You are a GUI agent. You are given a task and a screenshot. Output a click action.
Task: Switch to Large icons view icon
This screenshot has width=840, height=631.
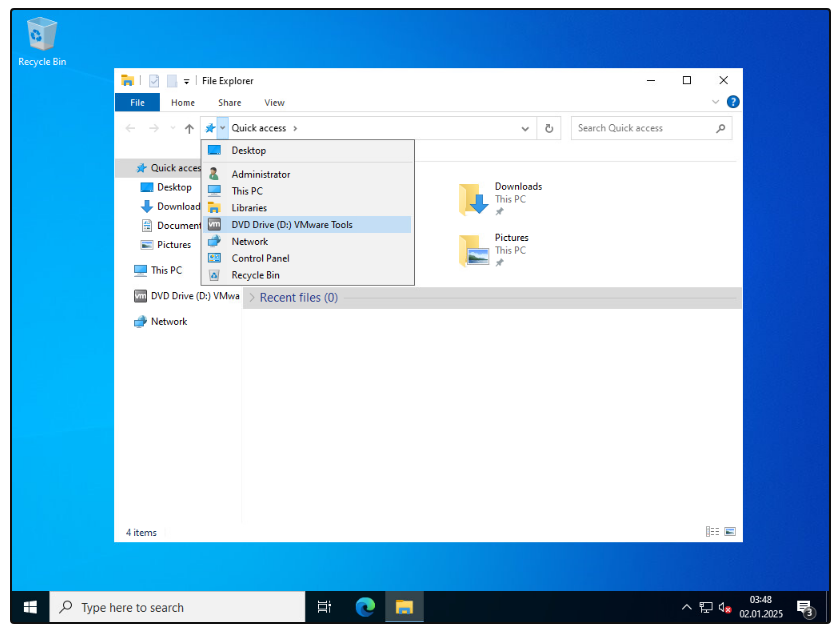(730, 531)
